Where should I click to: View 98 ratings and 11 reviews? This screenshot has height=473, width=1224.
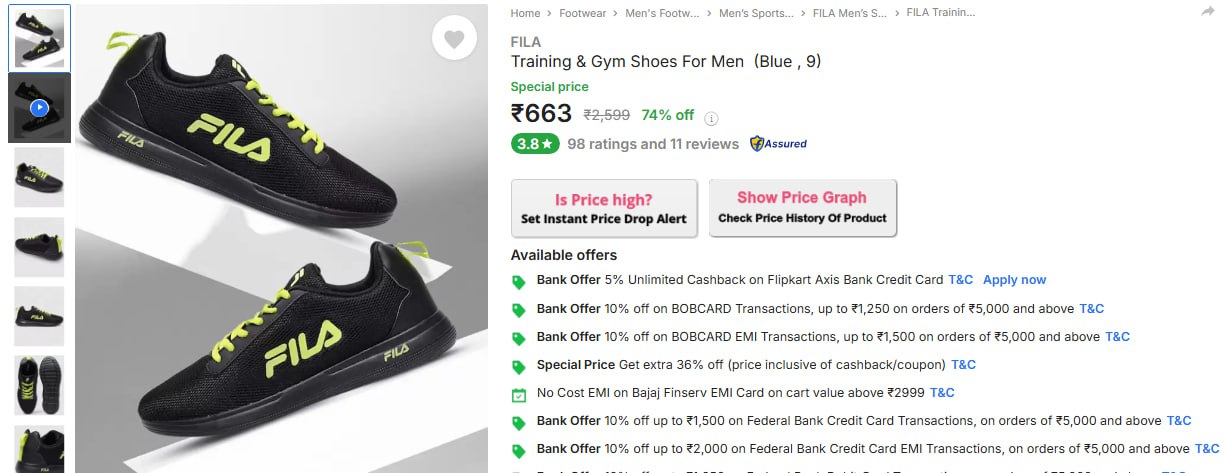(x=653, y=144)
